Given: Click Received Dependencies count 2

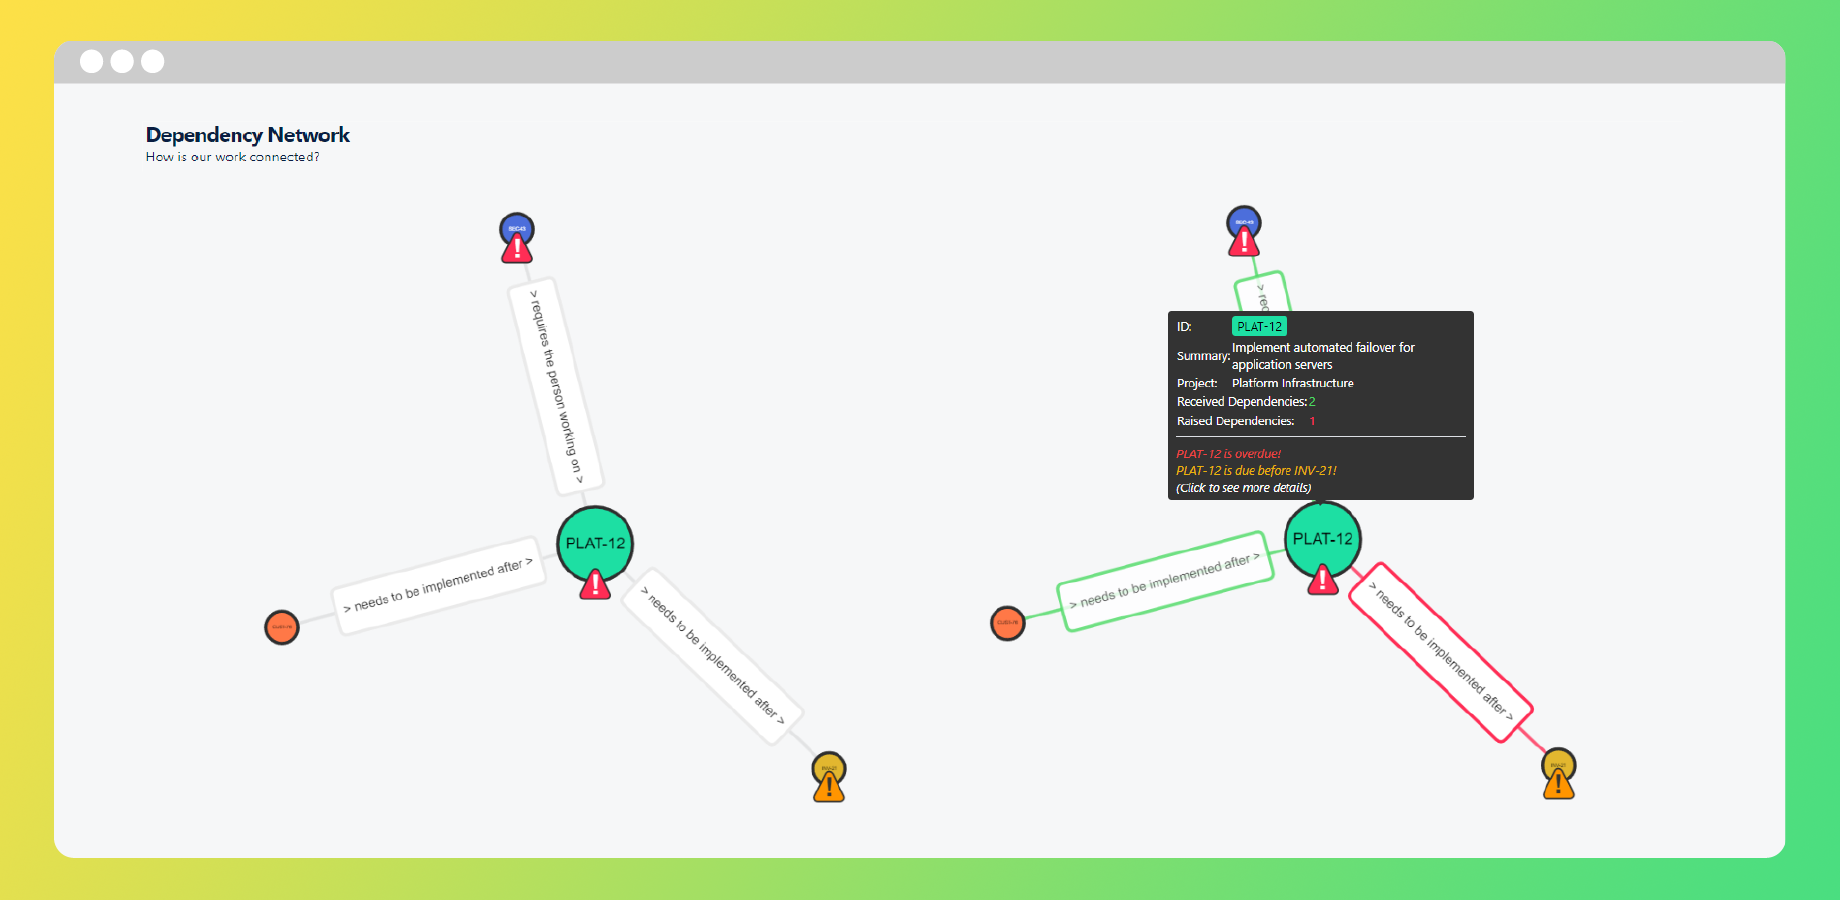Looking at the screenshot, I should [x=1312, y=402].
